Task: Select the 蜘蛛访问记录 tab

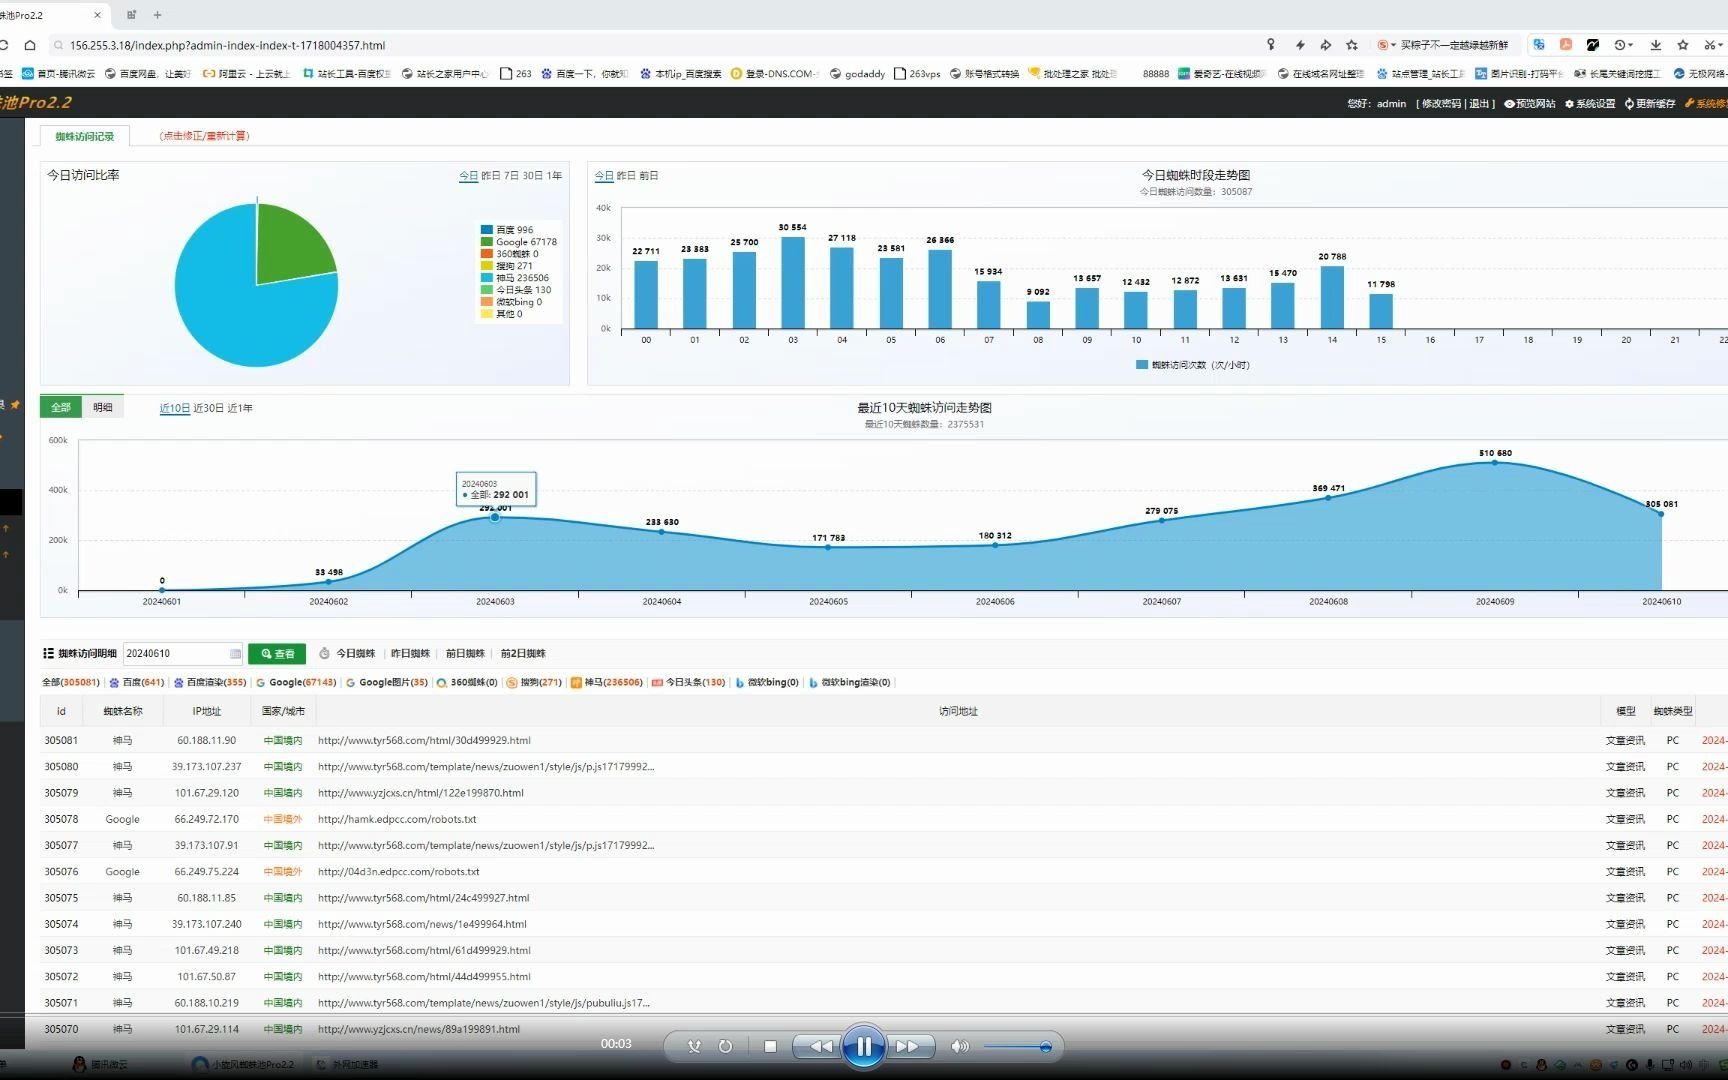Action: [x=84, y=136]
